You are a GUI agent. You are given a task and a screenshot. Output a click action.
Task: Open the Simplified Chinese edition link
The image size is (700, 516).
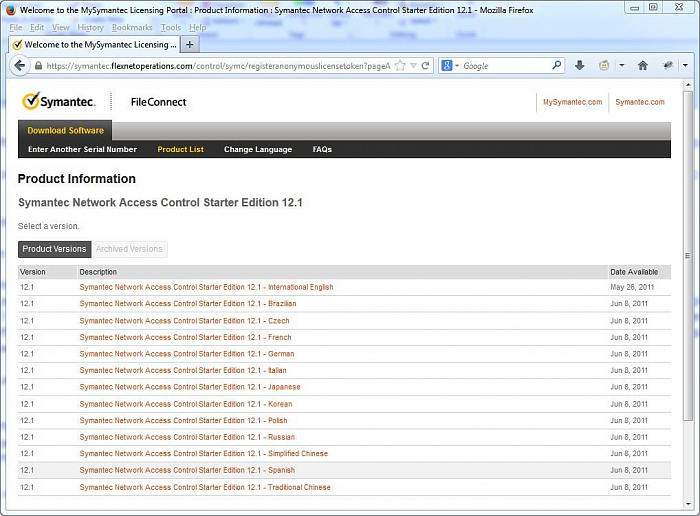tap(204, 454)
